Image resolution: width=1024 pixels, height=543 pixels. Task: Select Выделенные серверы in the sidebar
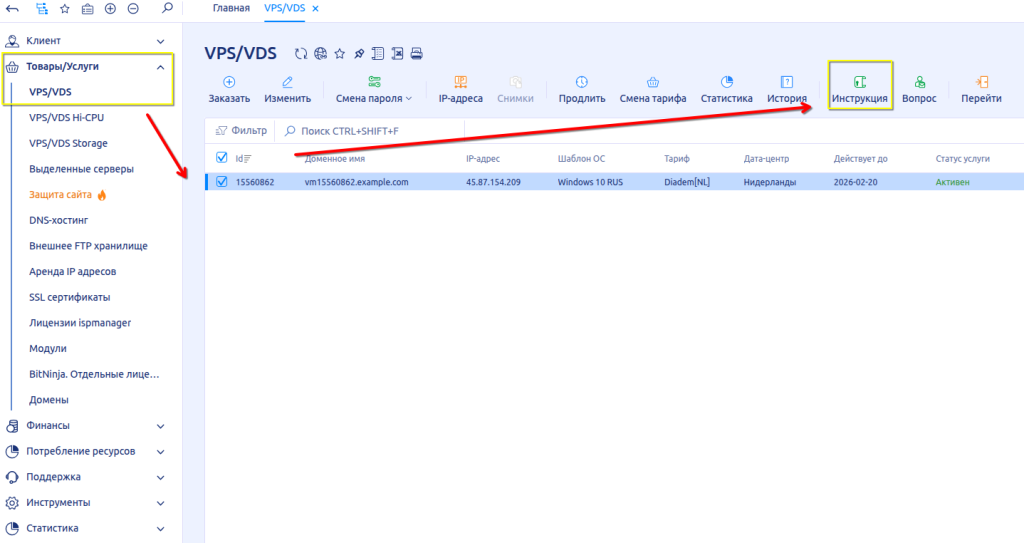81,169
